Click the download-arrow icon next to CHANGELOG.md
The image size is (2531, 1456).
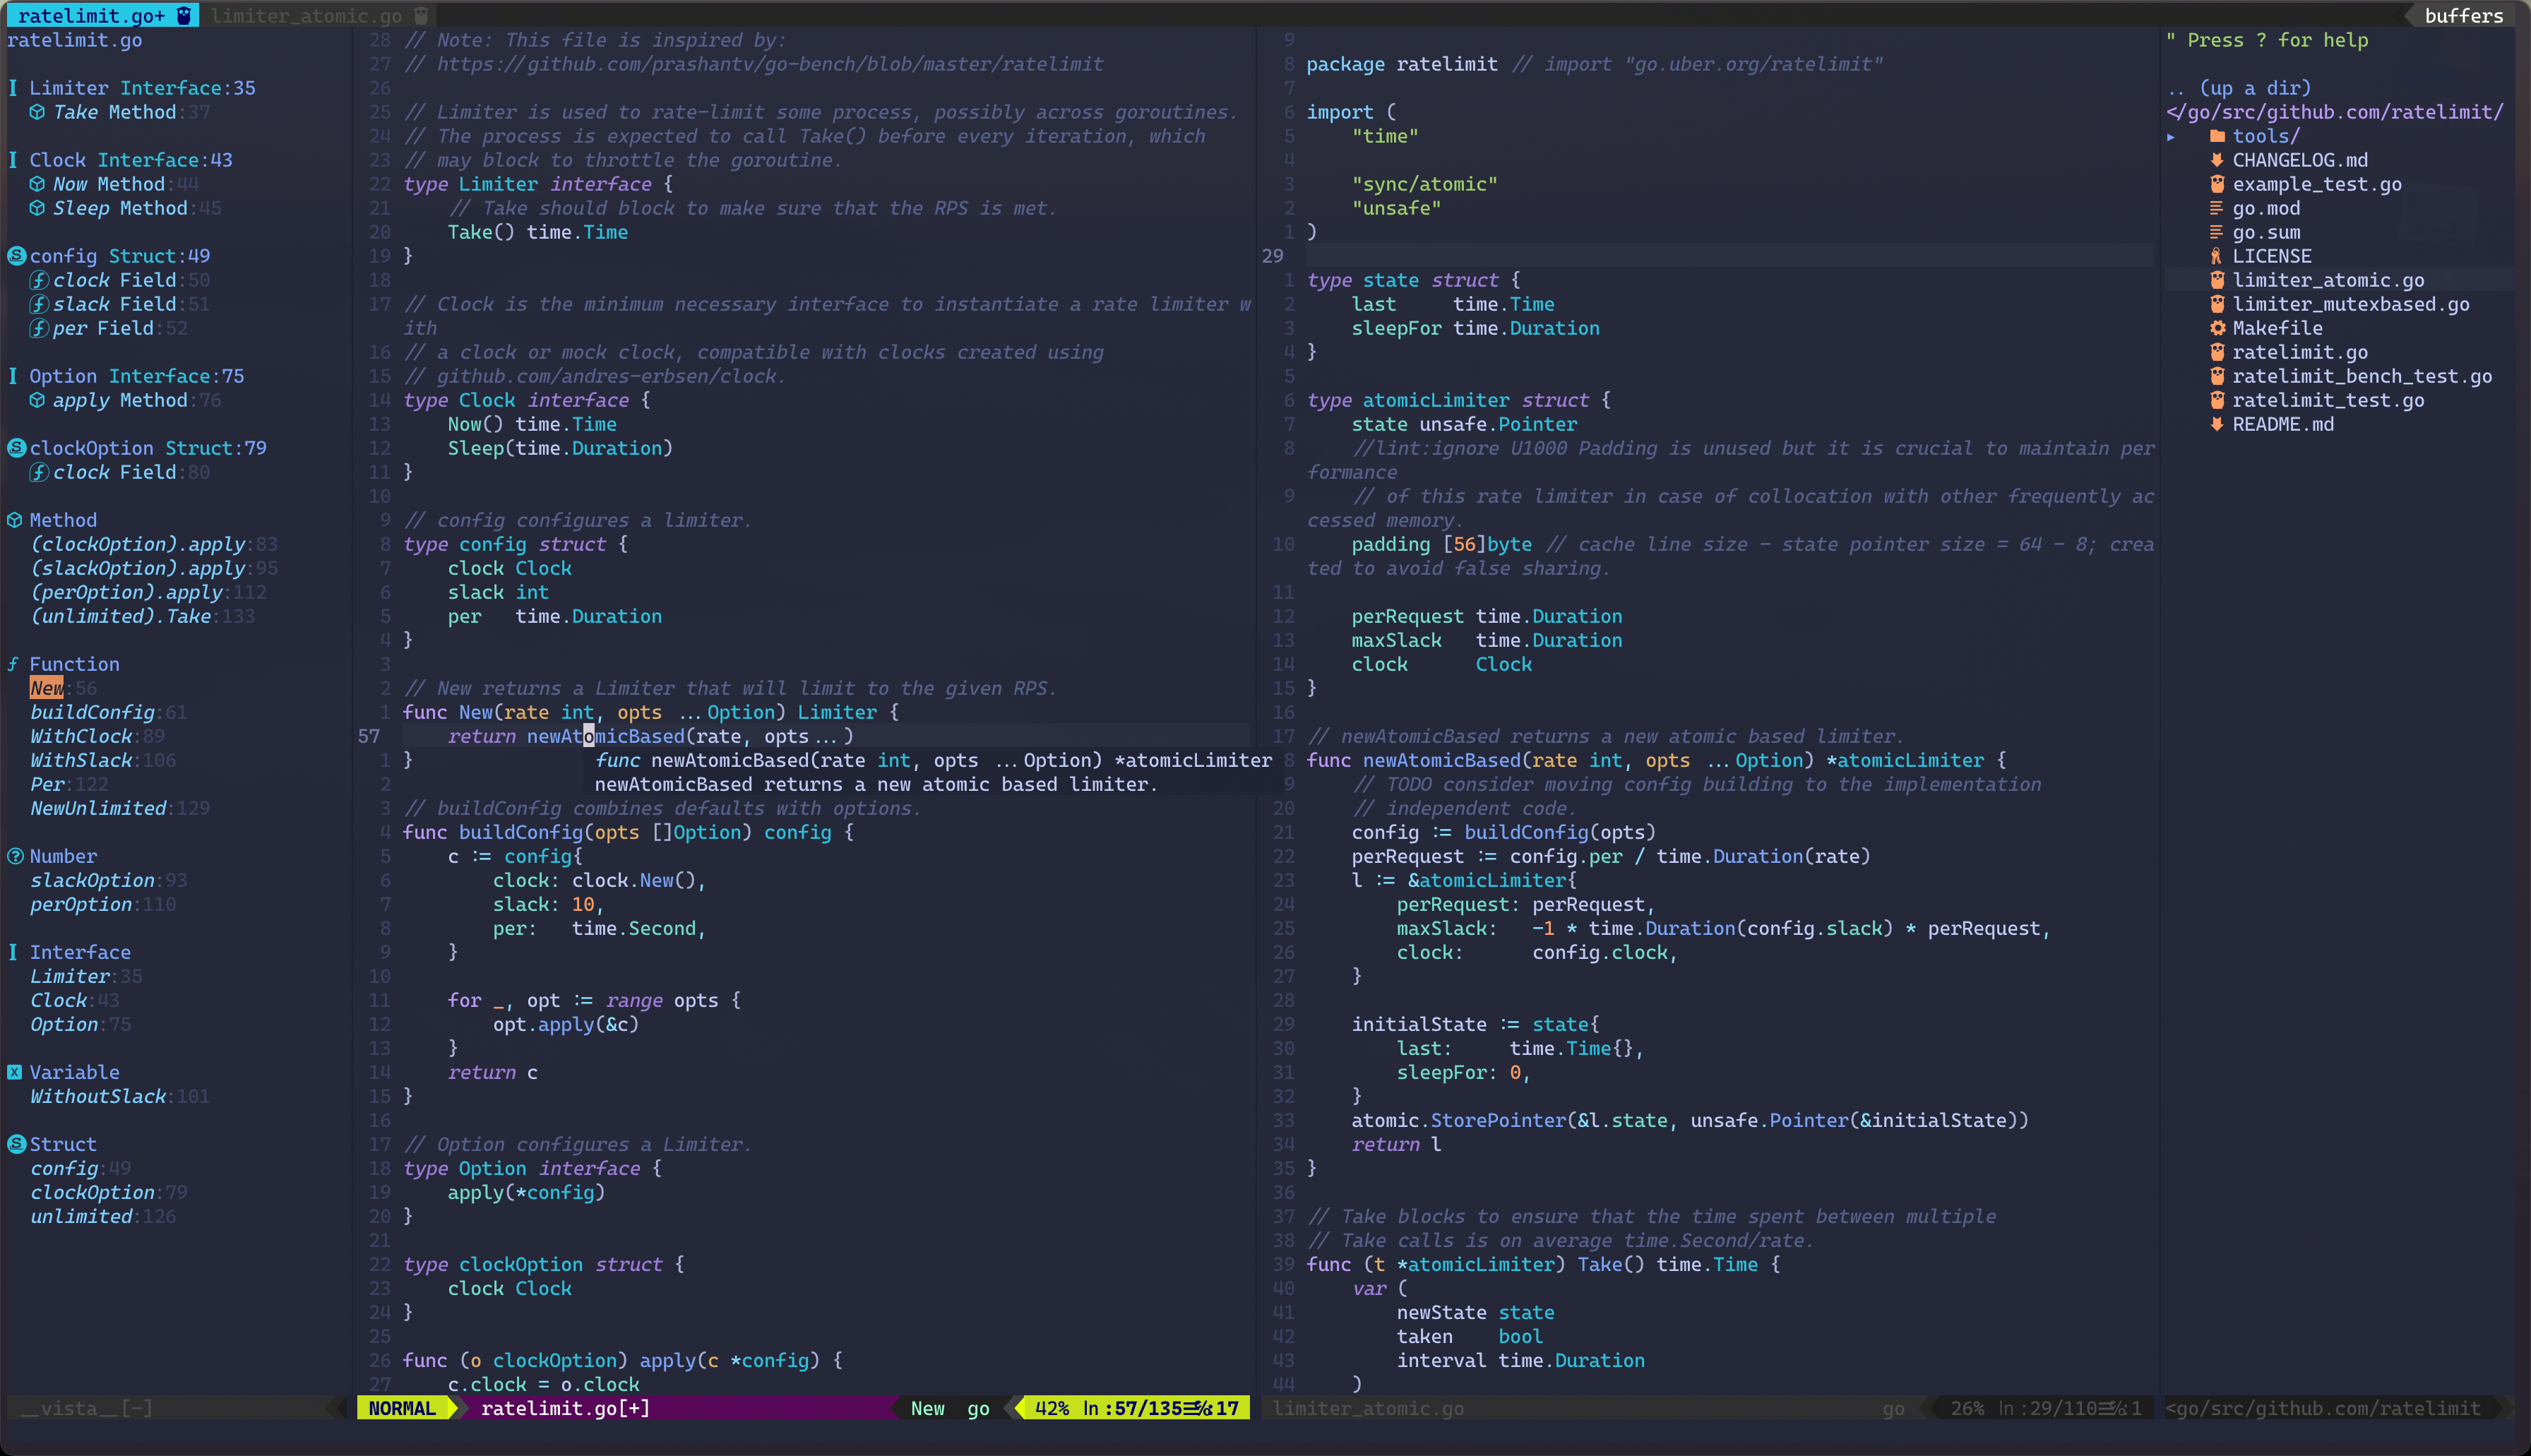coord(2217,160)
